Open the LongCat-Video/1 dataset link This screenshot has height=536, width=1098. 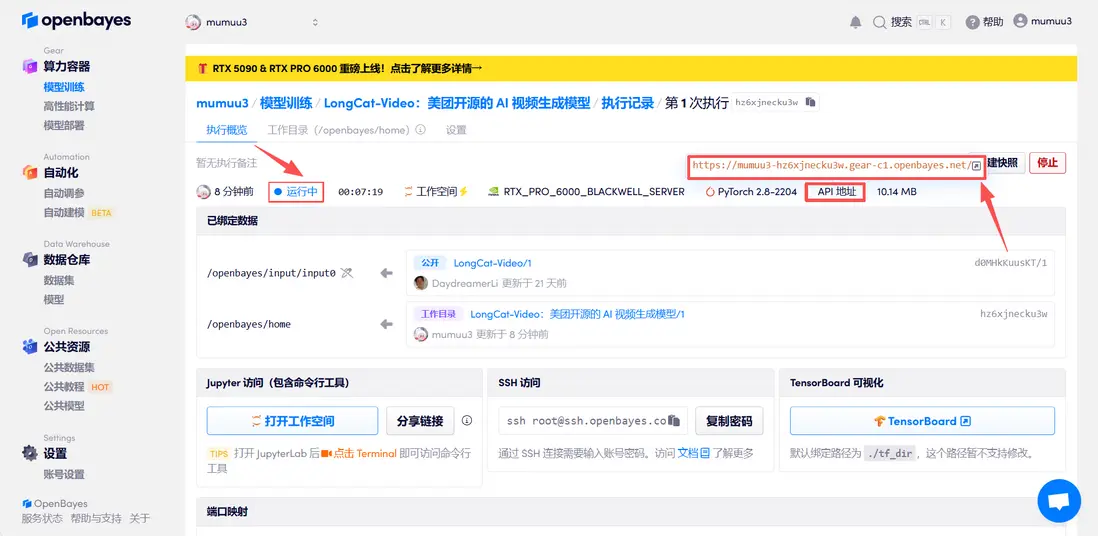(493, 263)
